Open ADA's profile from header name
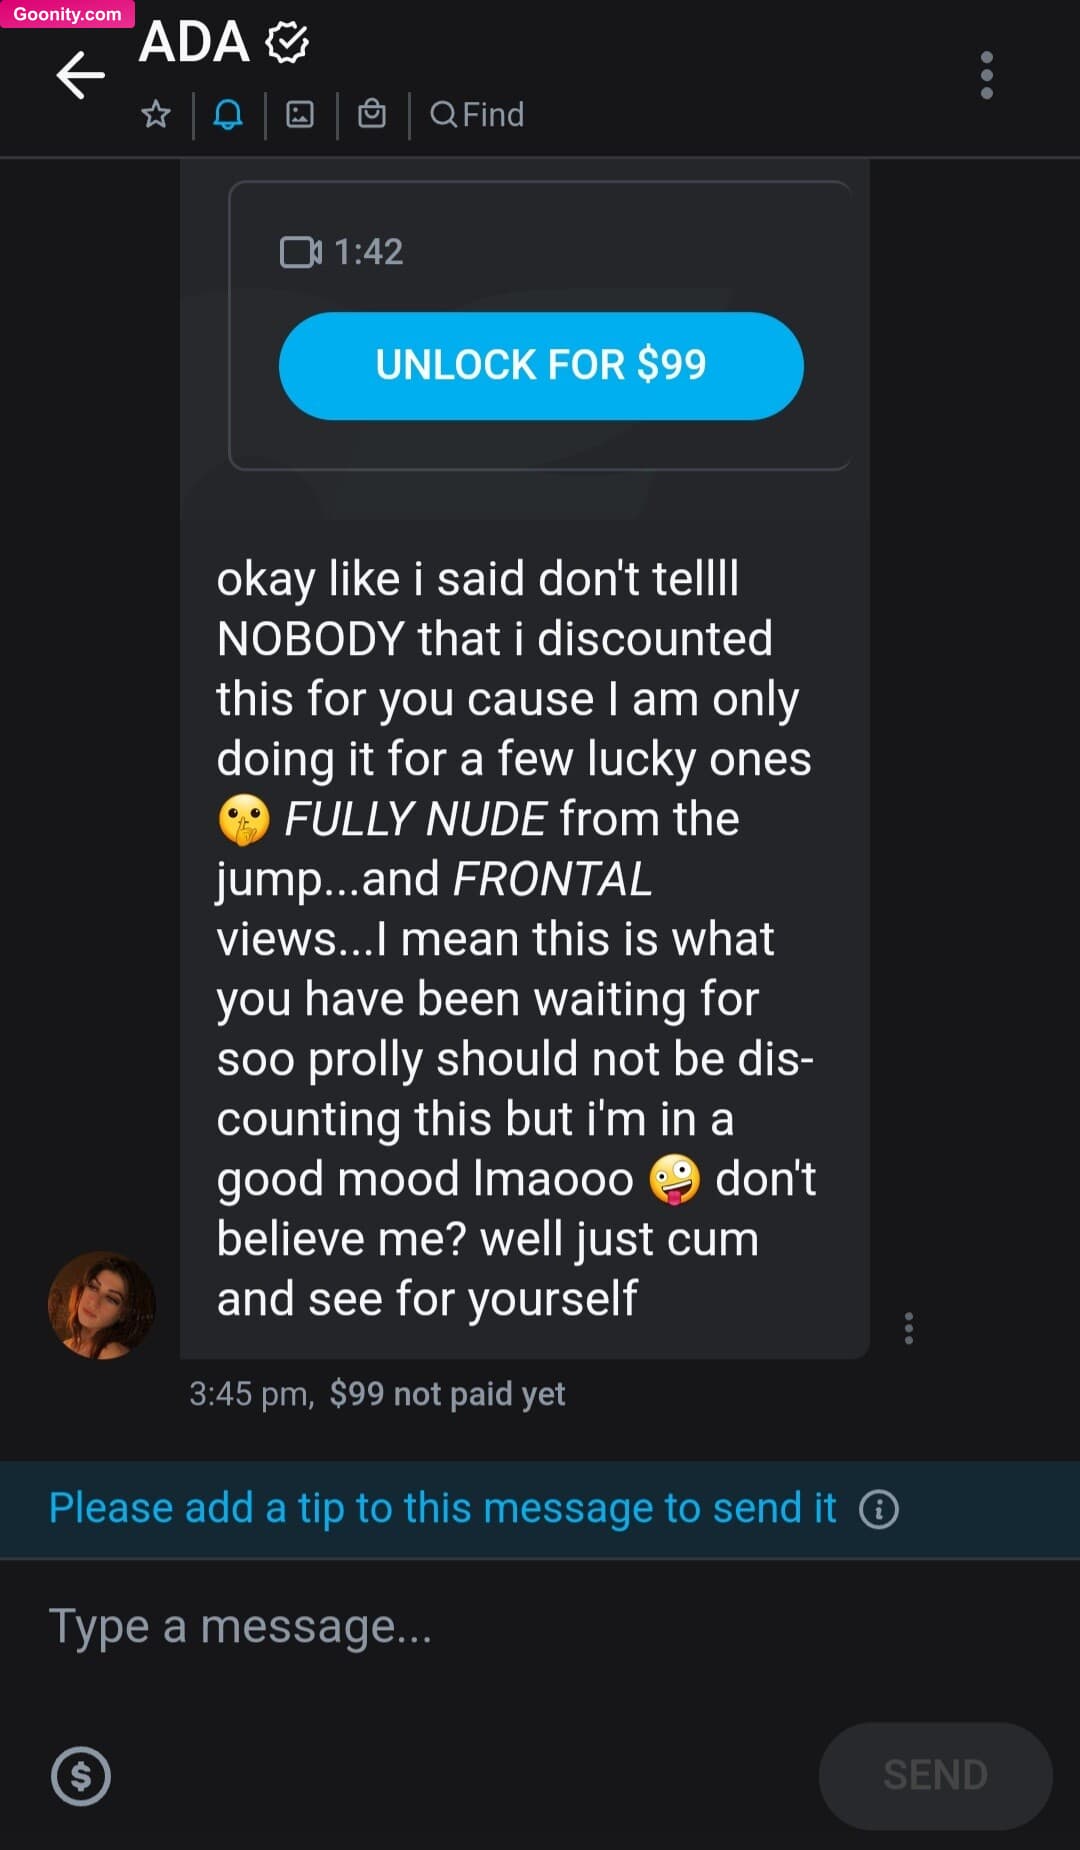 pos(194,42)
